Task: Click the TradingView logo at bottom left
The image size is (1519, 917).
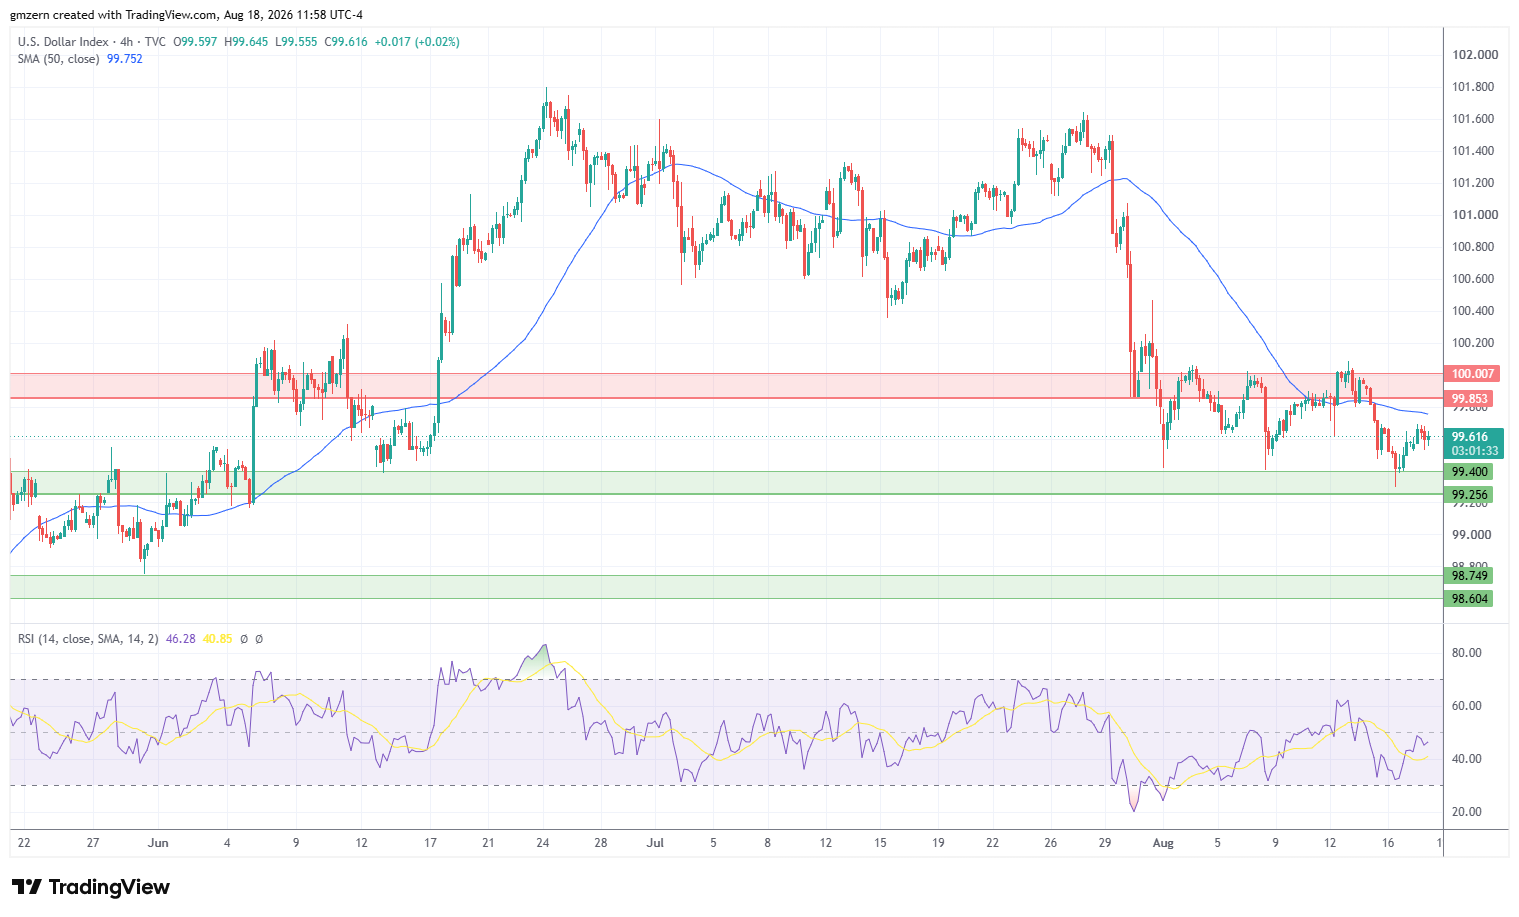Action: tap(91, 887)
